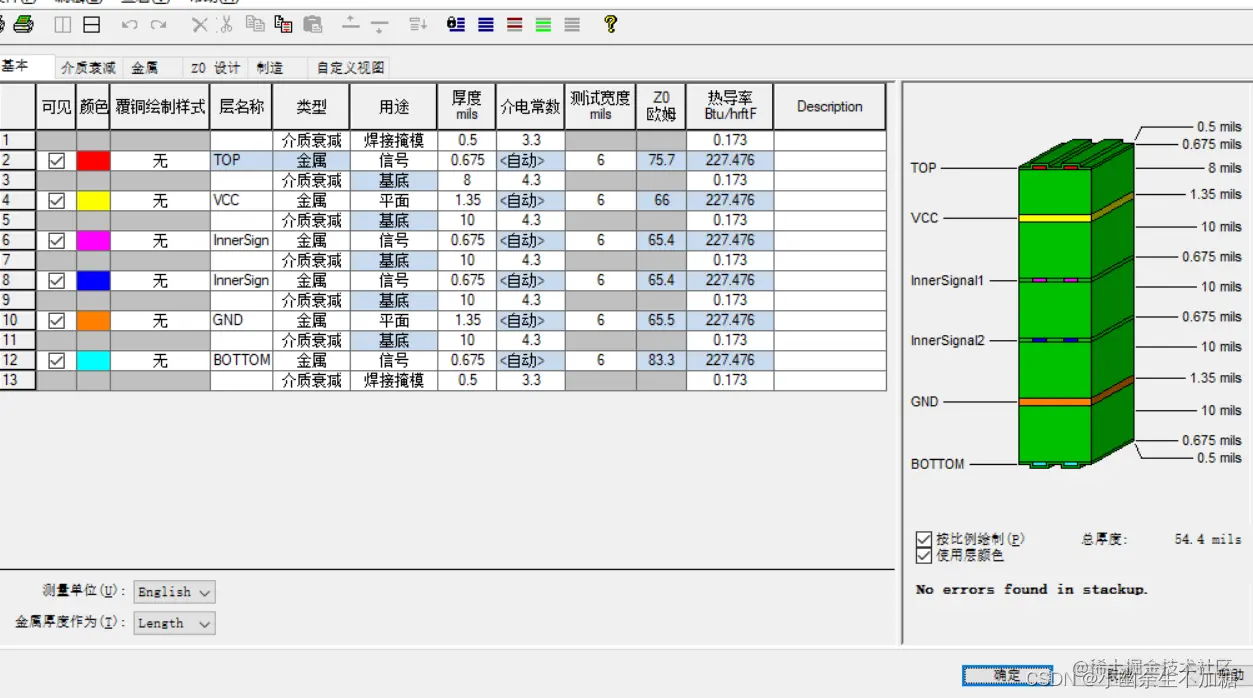The image size is (1253, 698).
Task: Open help with the yellow question mark
Action: (x=611, y=24)
